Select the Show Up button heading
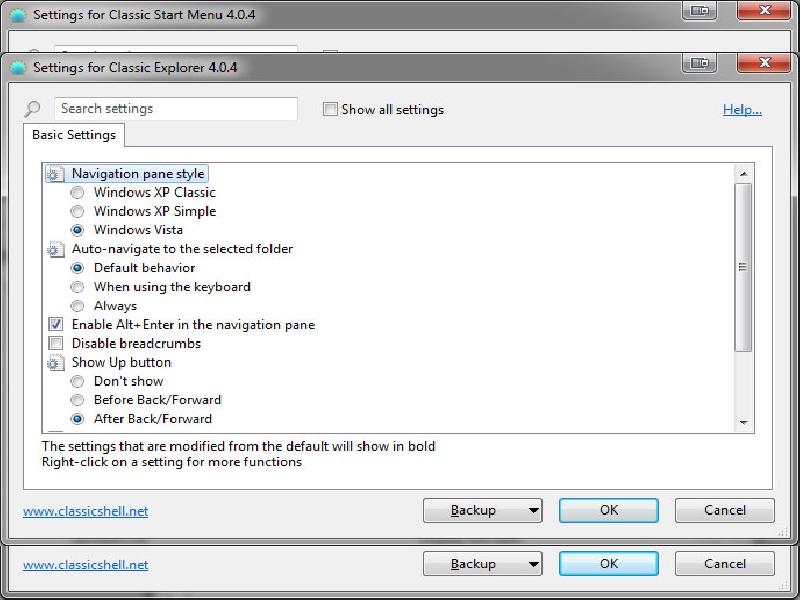The width and height of the screenshot is (800, 600). coord(121,362)
